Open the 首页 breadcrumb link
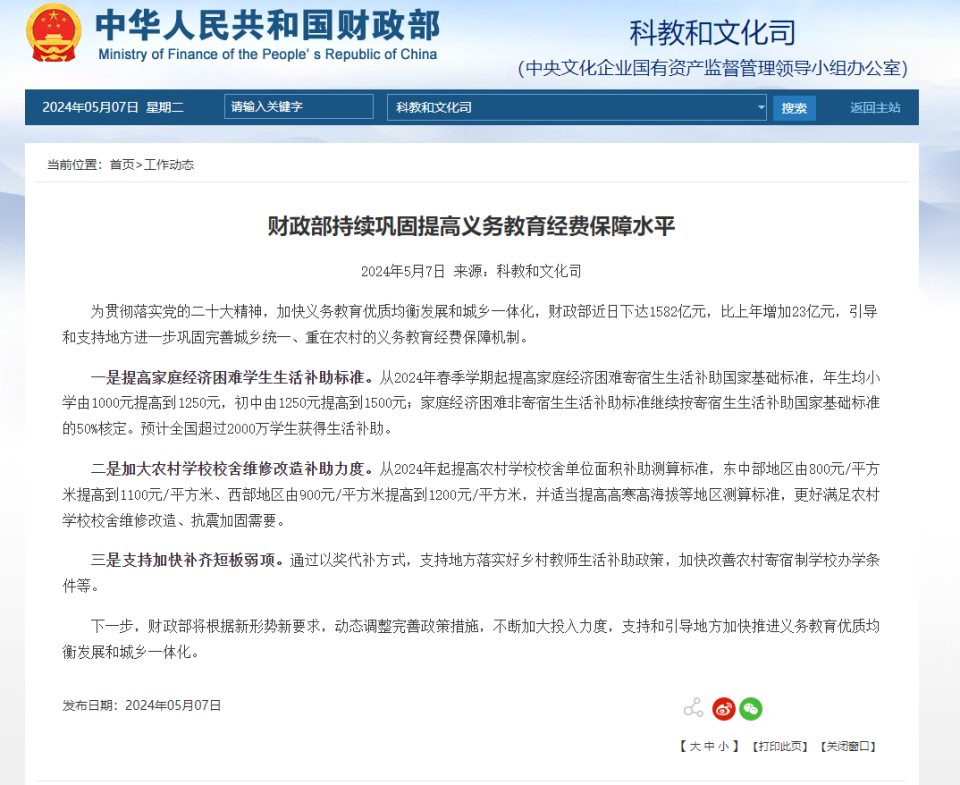Screen dimensions: 960x785 pyautogui.click(x=120, y=164)
